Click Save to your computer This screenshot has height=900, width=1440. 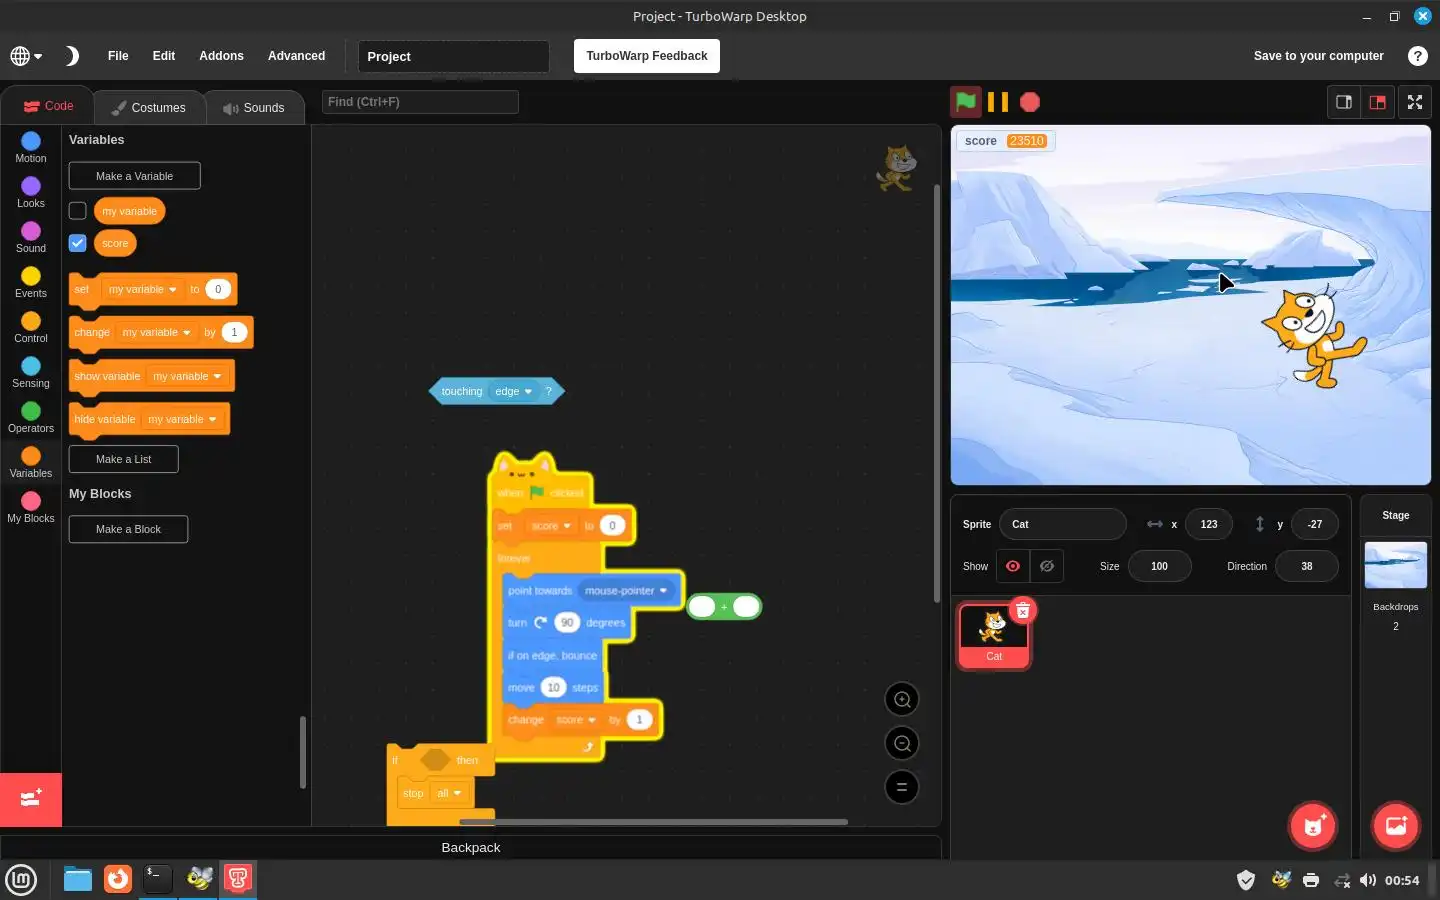pos(1318,56)
